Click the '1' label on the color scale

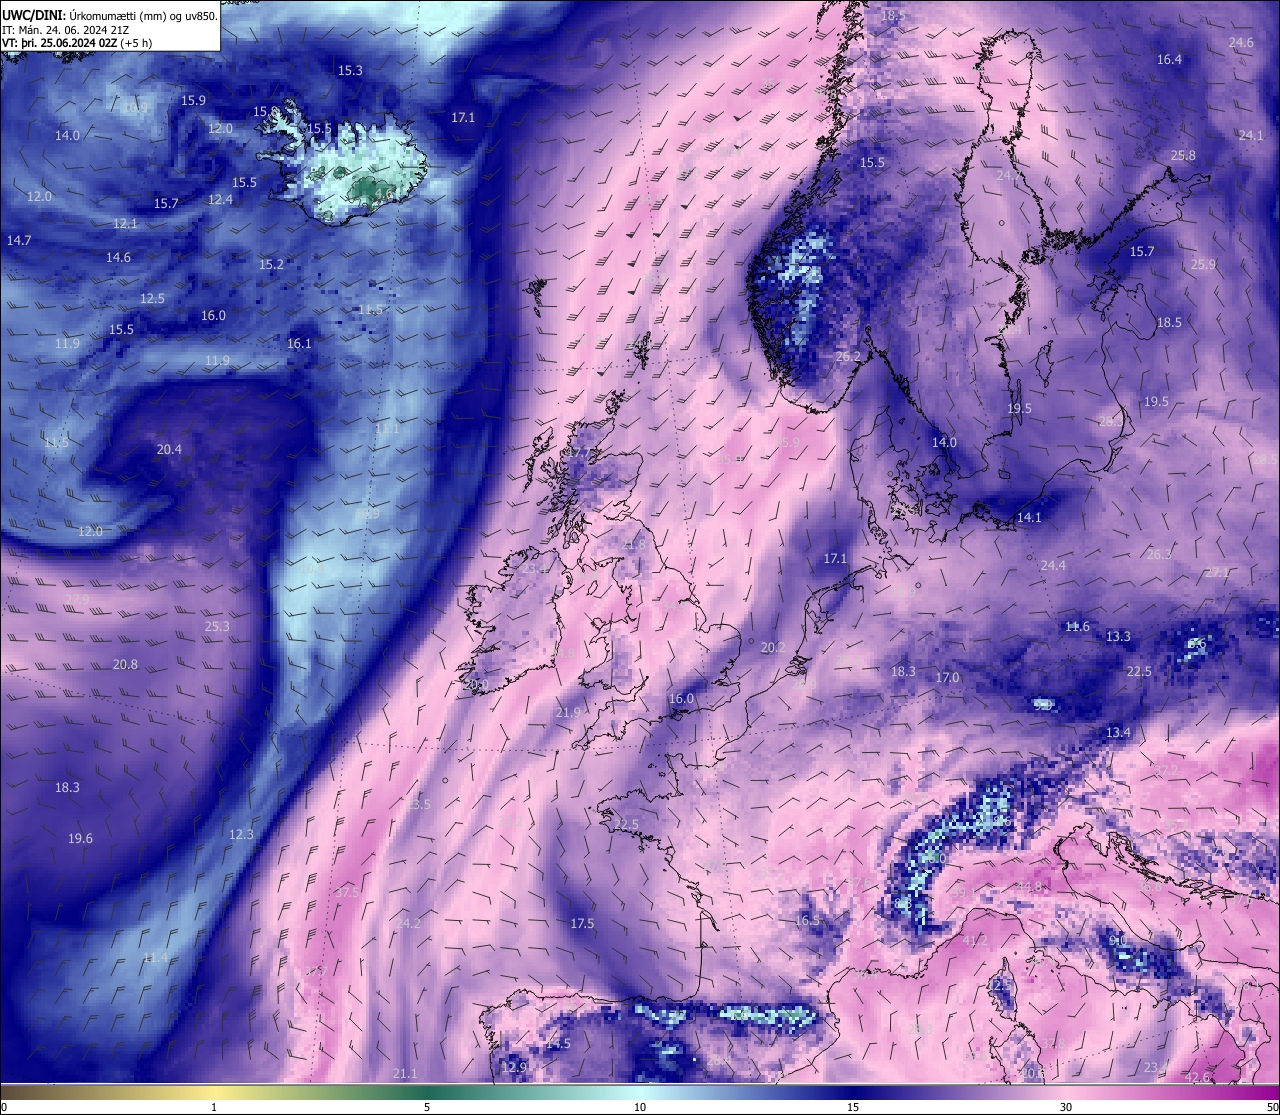(214, 1107)
